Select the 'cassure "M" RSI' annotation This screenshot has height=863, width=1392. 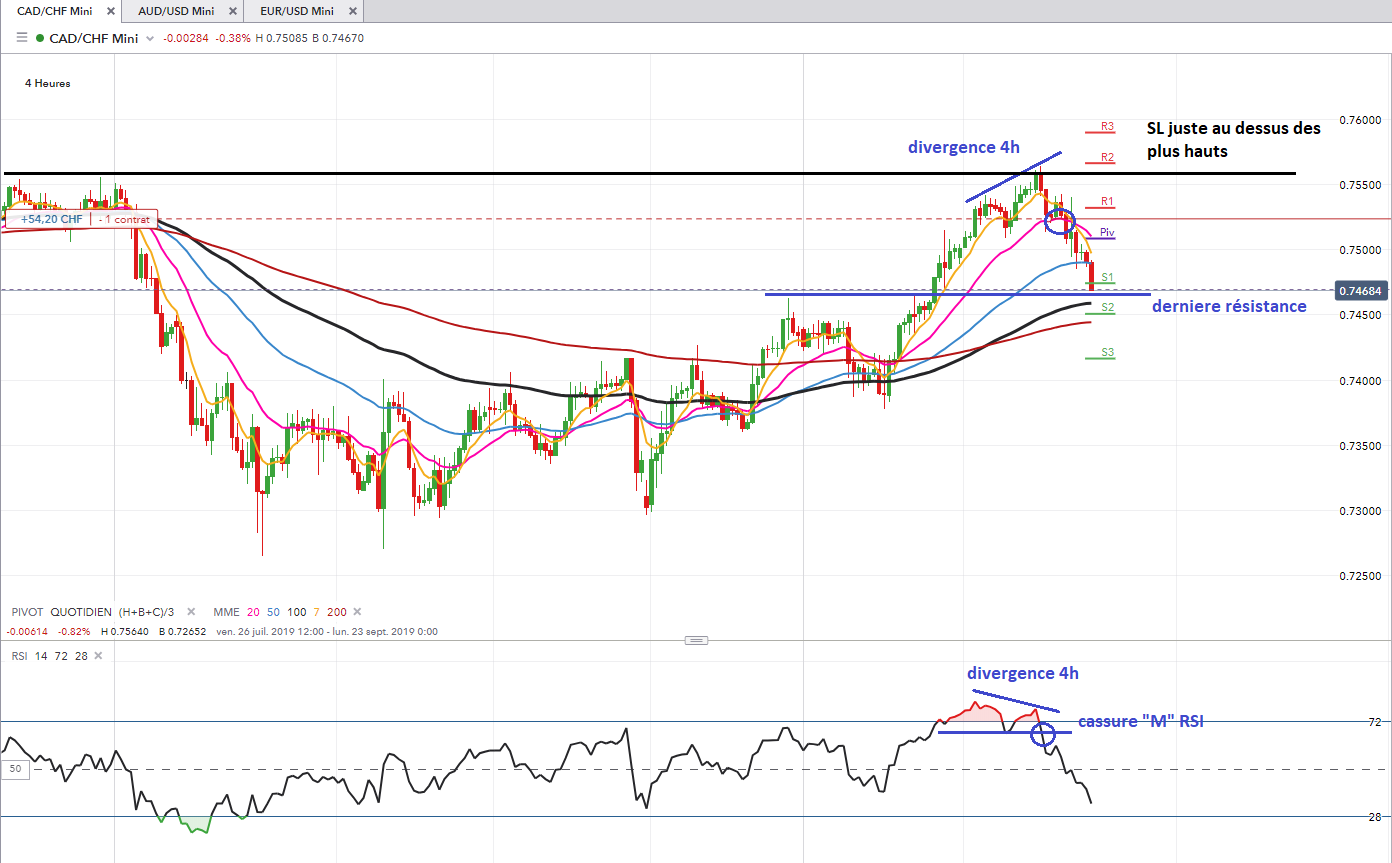1140,721
